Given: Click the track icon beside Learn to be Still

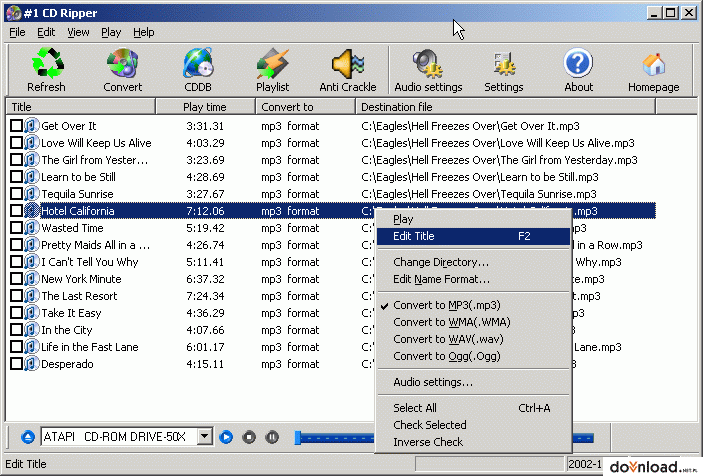Looking at the screenshot, I should click(31, 177).
